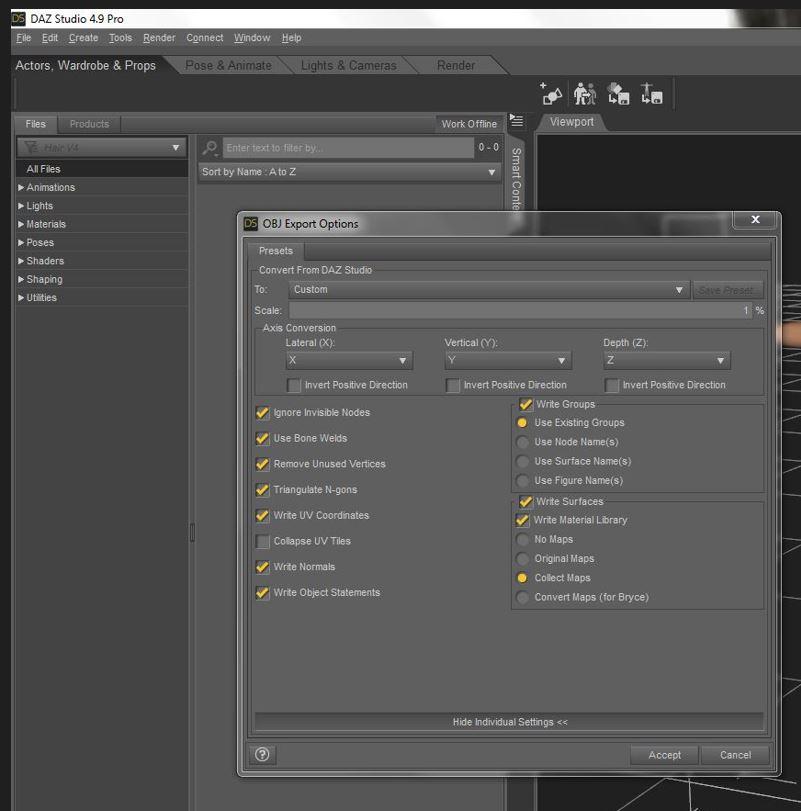801x811 pixels.
Task: Disable Triangulate N-gons
Action: [x=263, y=490]
